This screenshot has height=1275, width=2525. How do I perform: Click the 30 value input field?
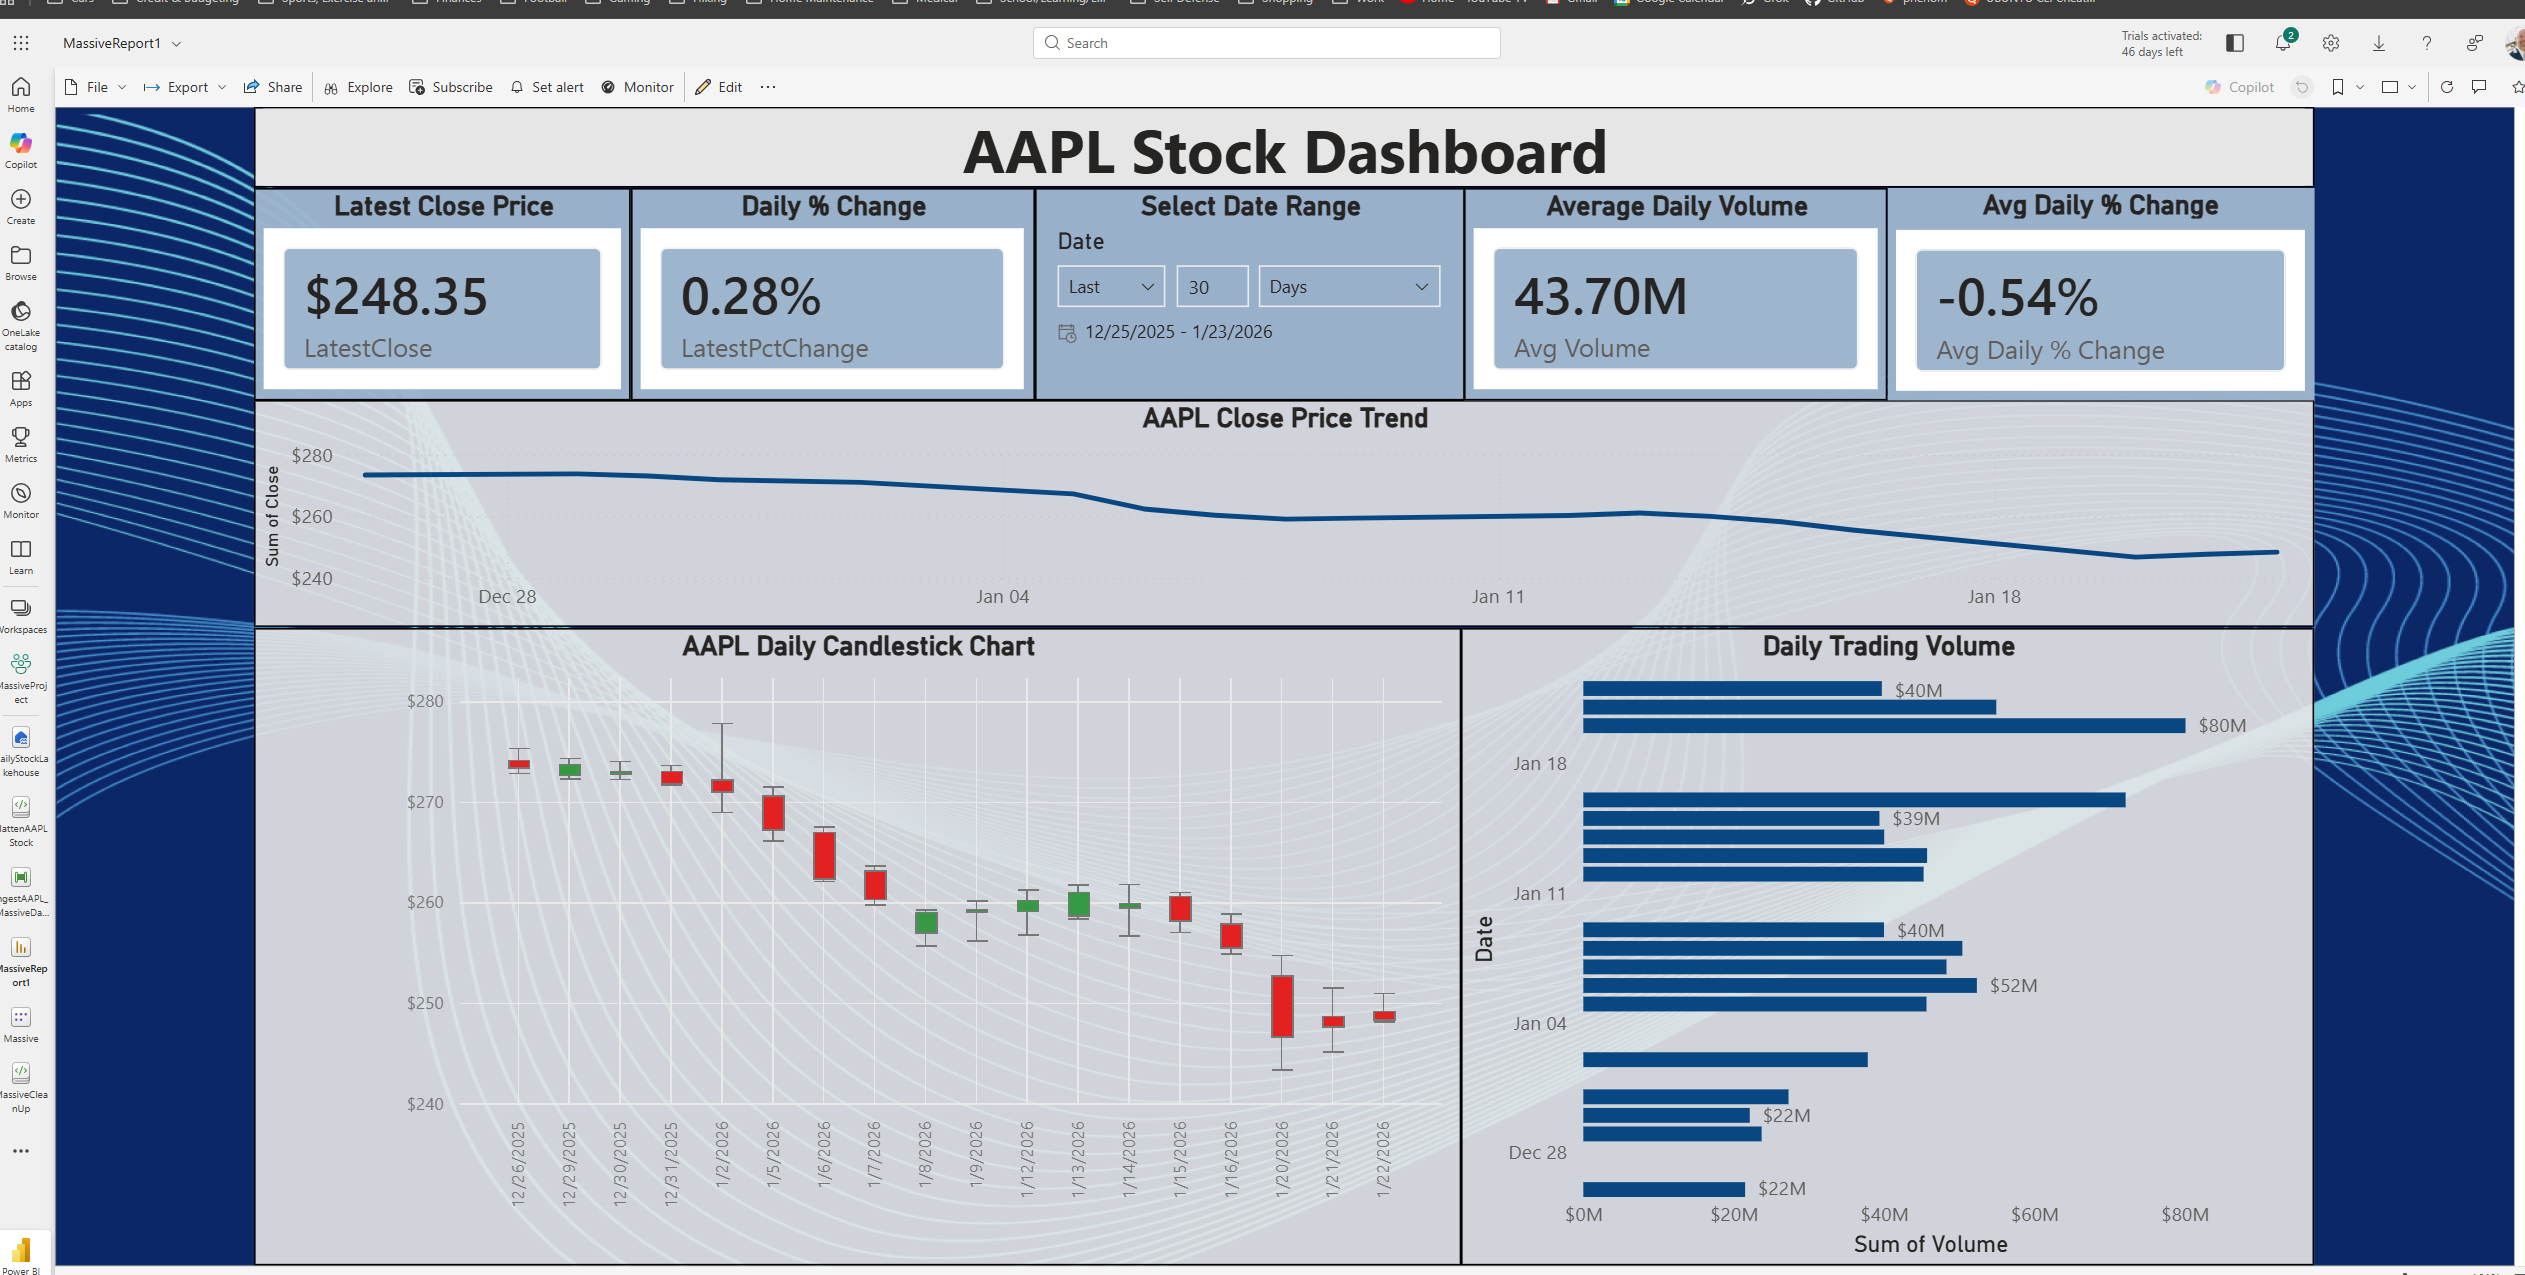click(x=1212, y=286)
